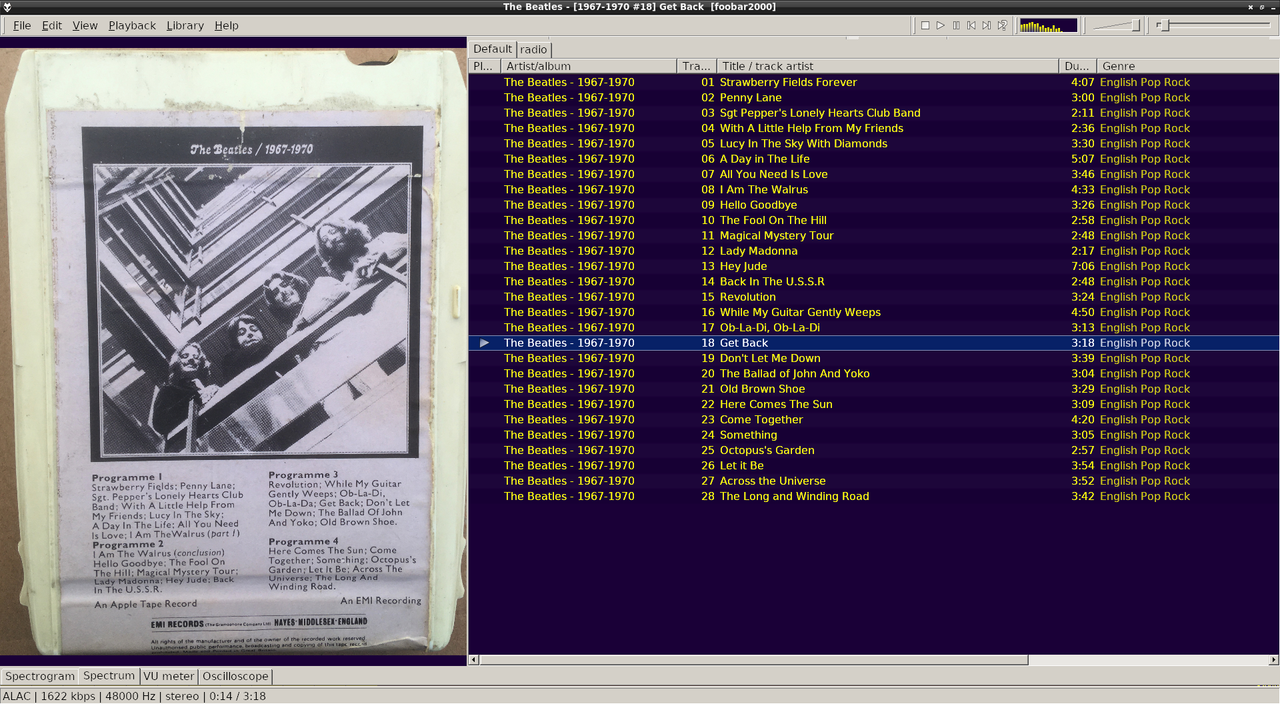The height and width of the screenshot is (704, 1280).
Task: Click the Beatles 1967-1970 album cover image
Action: click(233, 351)
